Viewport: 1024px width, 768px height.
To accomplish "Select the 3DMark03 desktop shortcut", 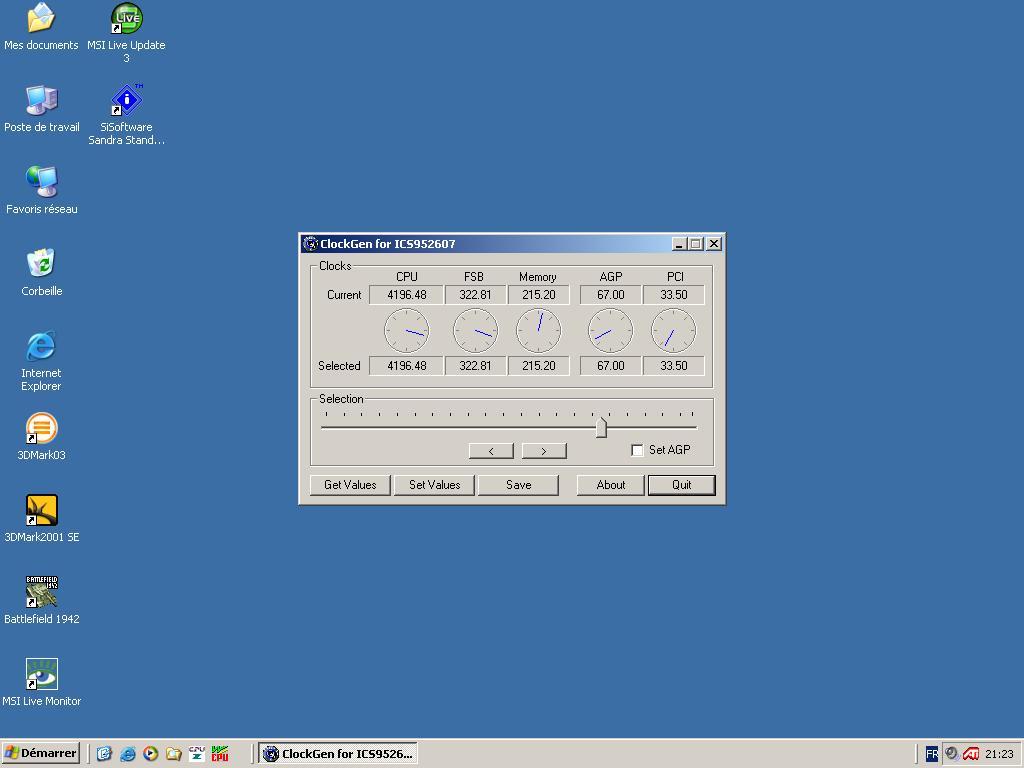I will (x=42, y=428).
